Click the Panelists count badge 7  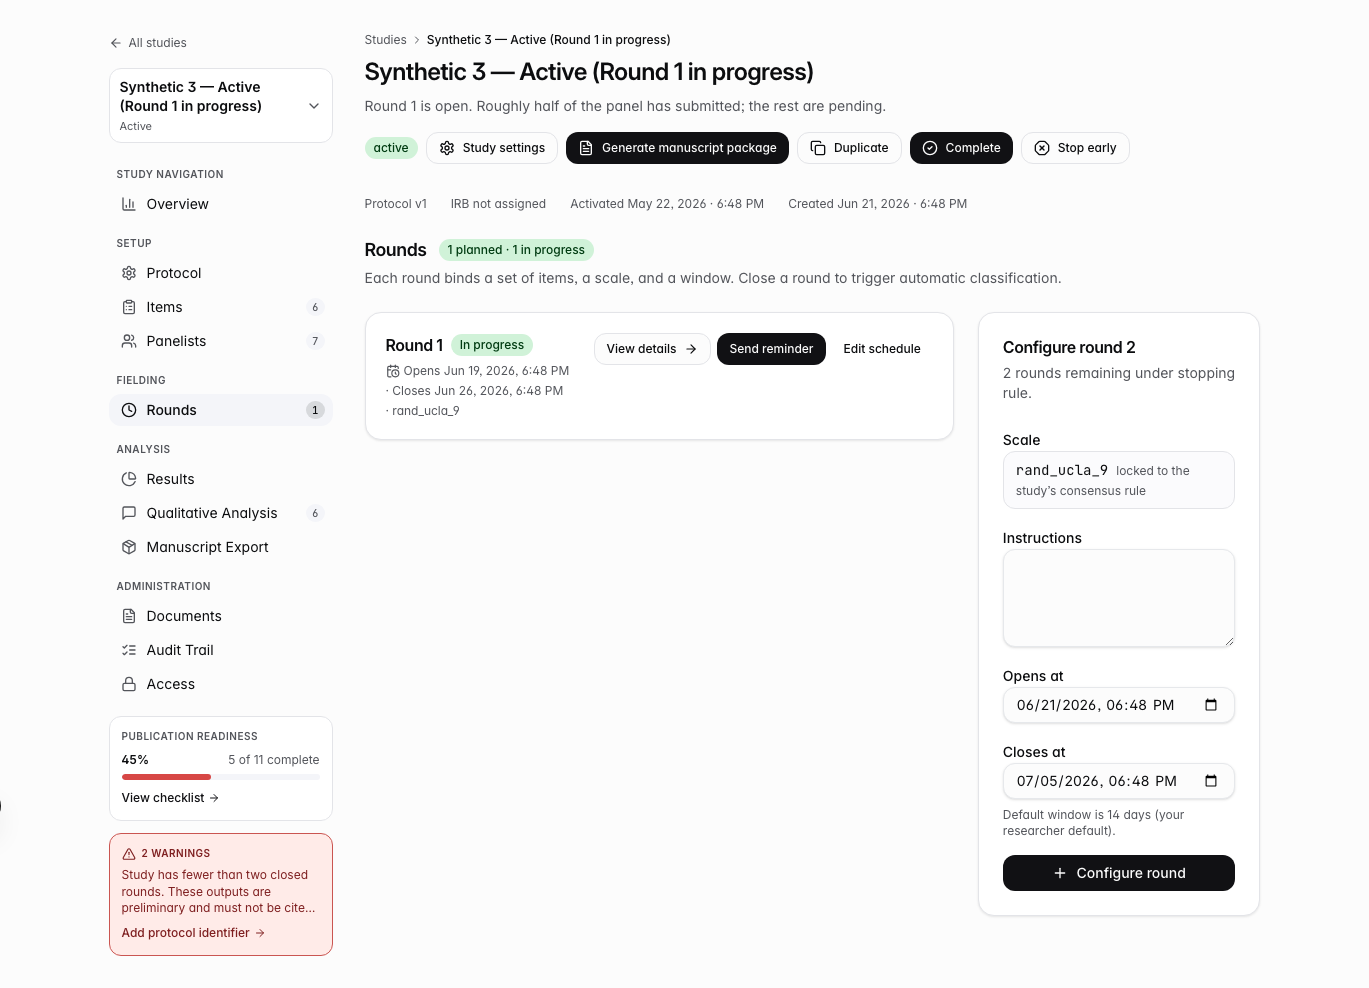[x=315, y=341]
